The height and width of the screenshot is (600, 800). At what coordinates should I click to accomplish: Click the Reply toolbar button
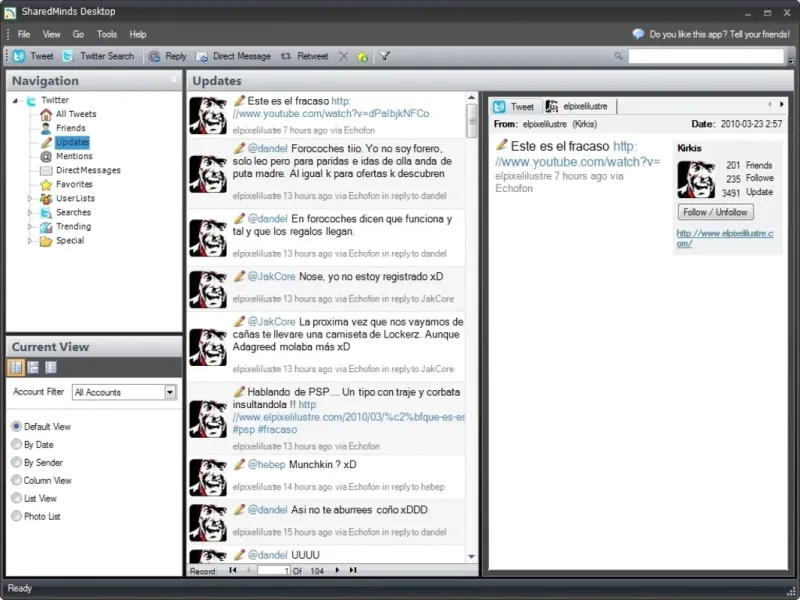point(167,56)
